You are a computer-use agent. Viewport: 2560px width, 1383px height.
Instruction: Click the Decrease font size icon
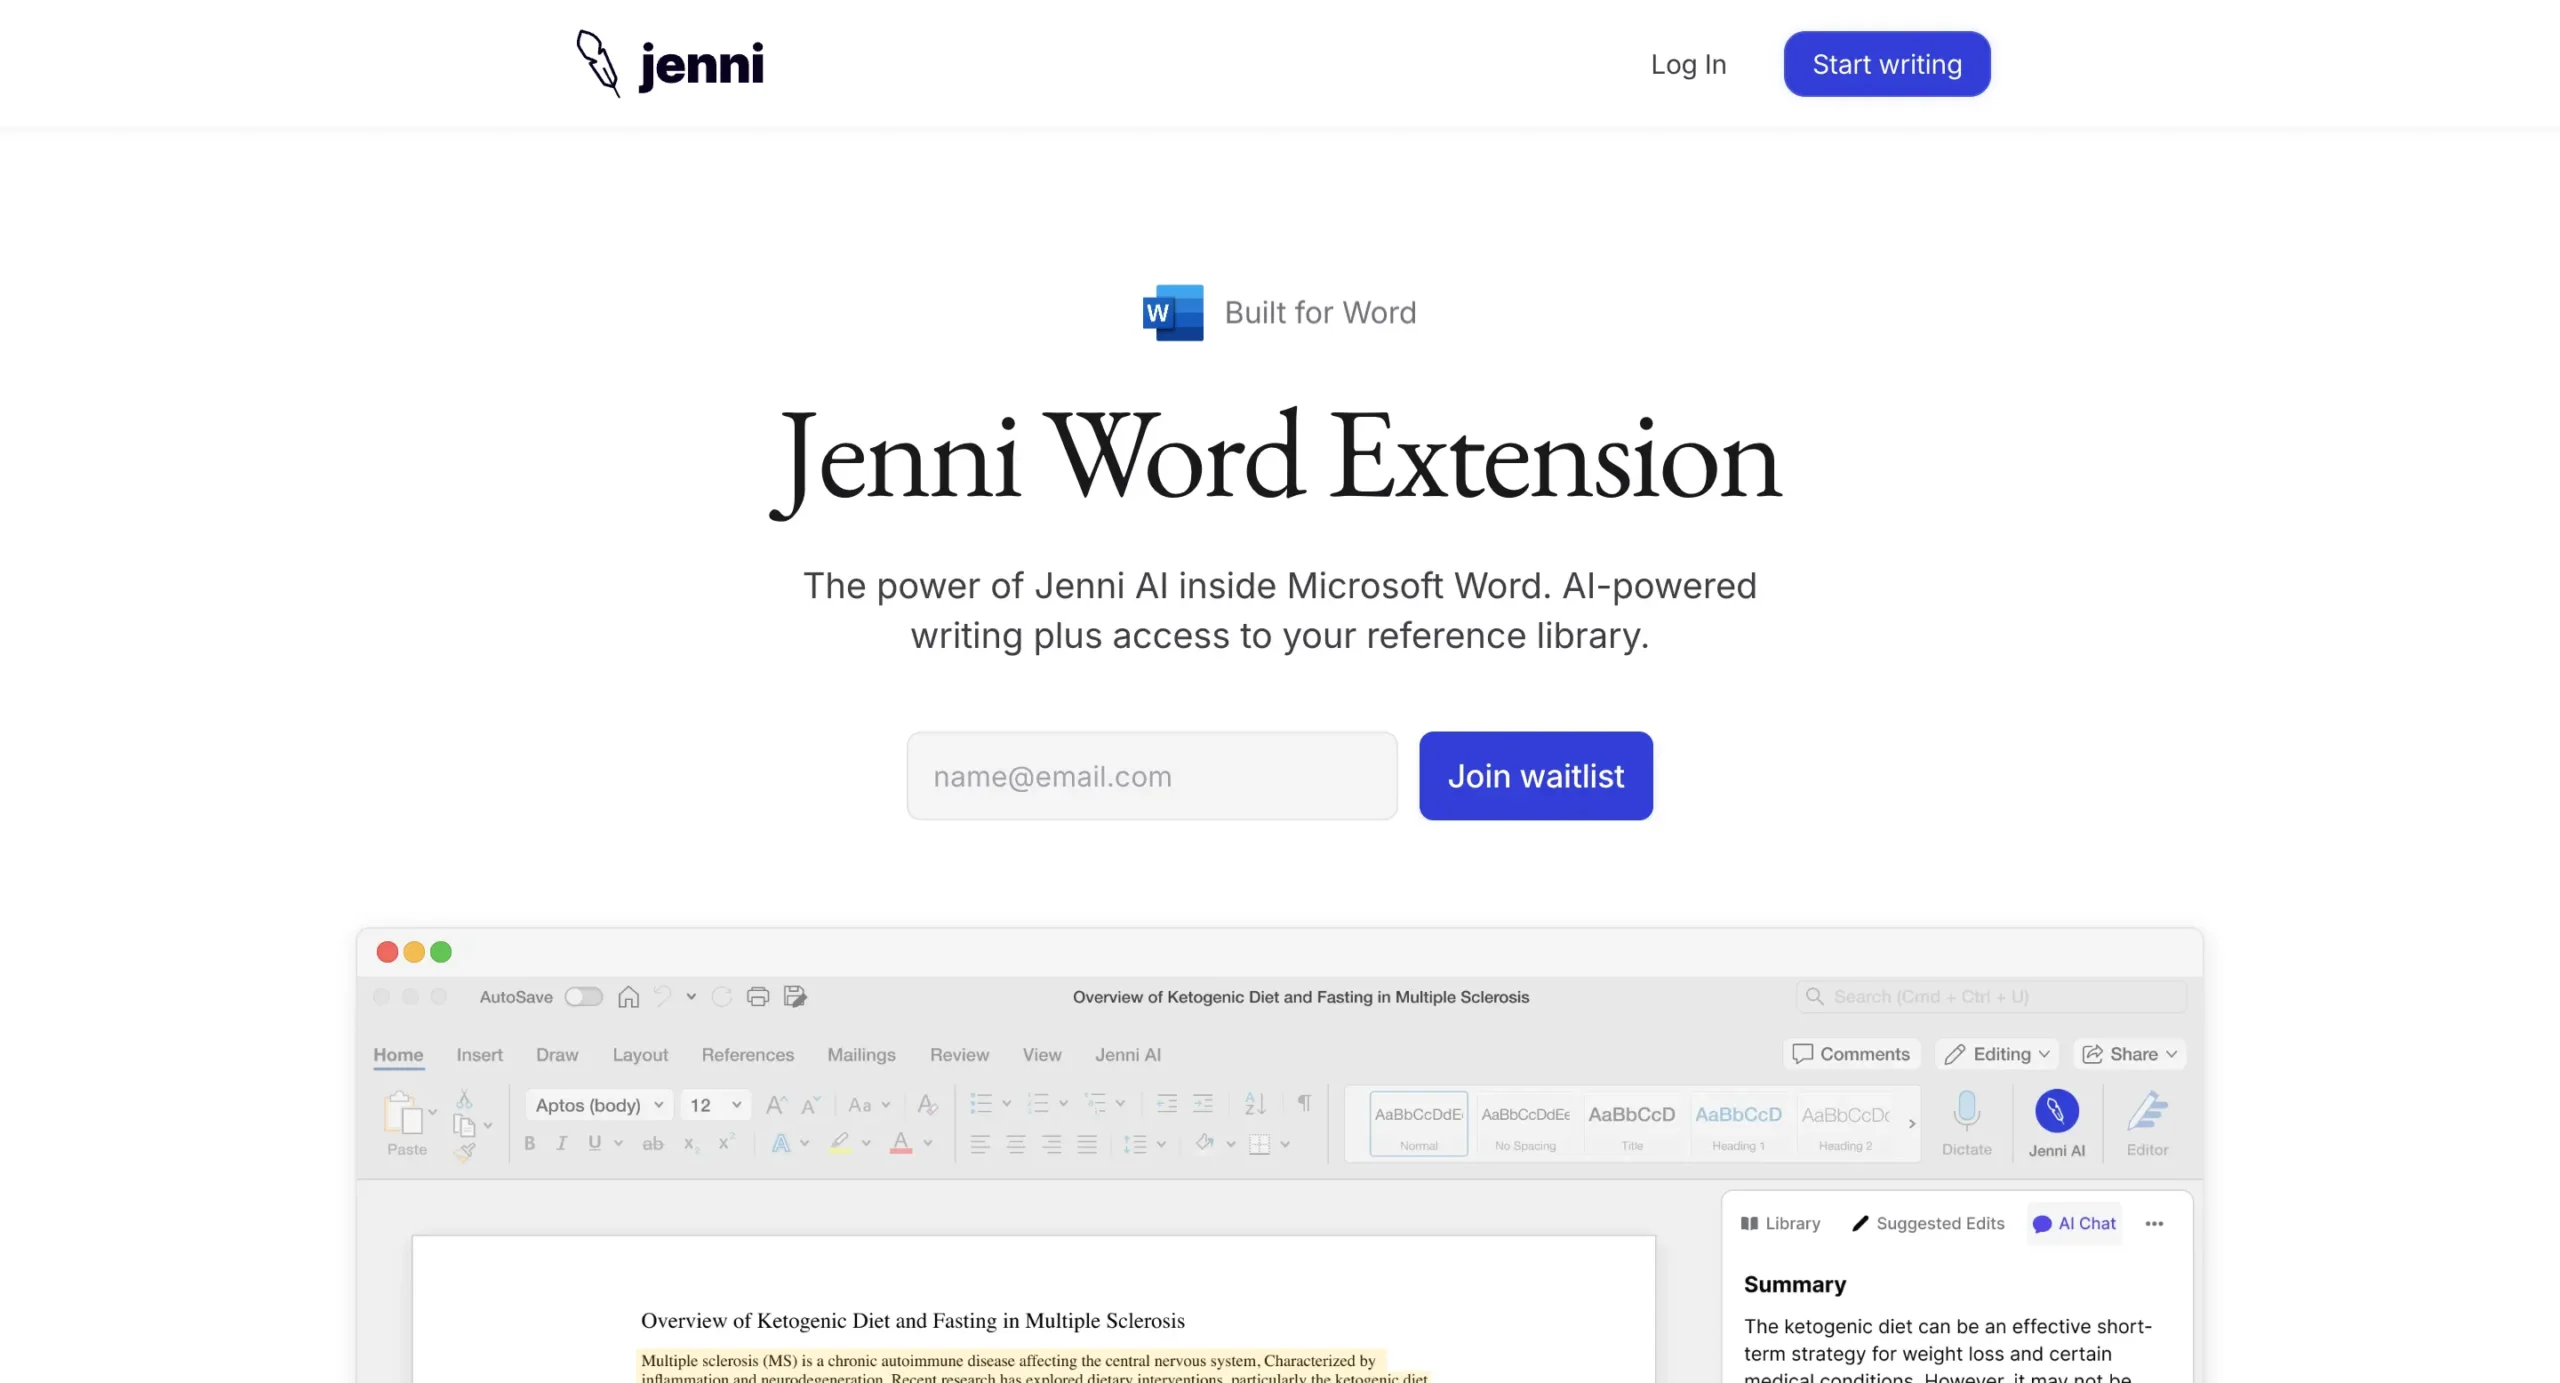(810, 1105)
